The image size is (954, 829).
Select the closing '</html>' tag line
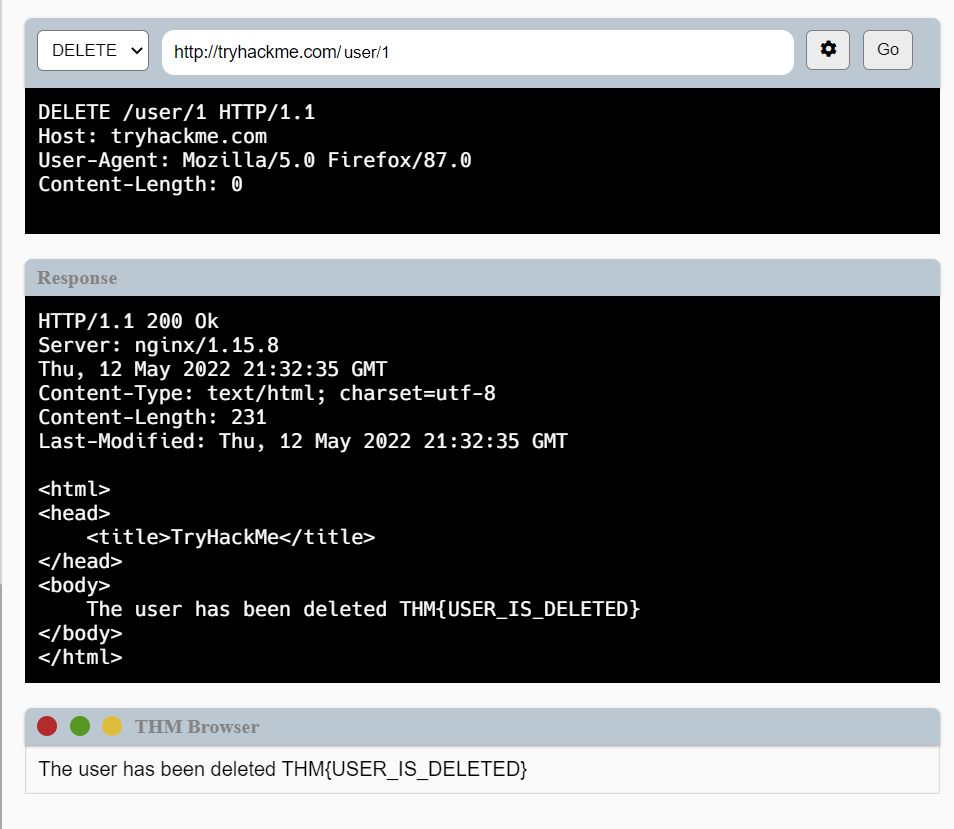coord(80,657)
